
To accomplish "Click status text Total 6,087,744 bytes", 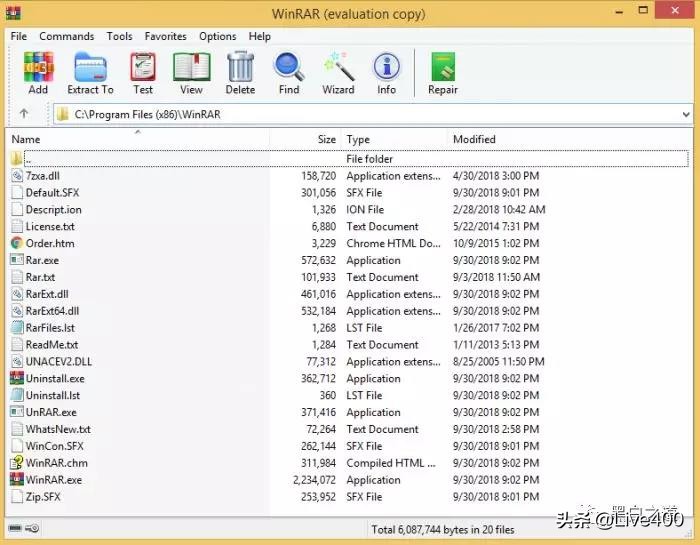I will coord(442,530).
